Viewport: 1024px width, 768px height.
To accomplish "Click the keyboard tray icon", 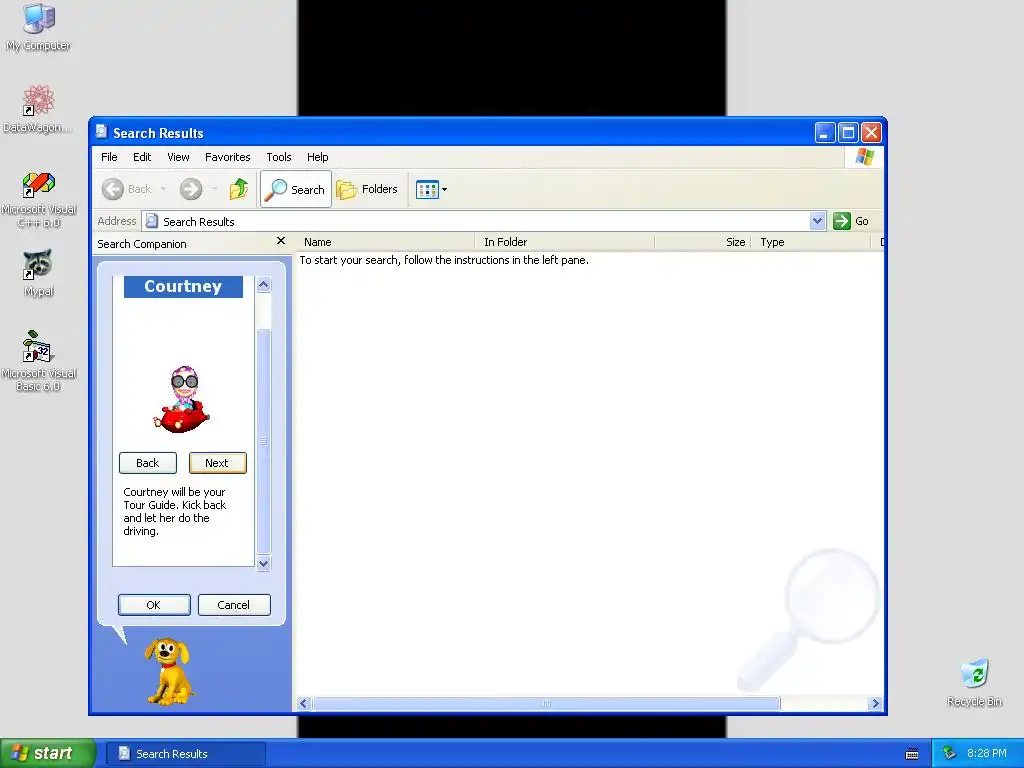I will [912, 754].
